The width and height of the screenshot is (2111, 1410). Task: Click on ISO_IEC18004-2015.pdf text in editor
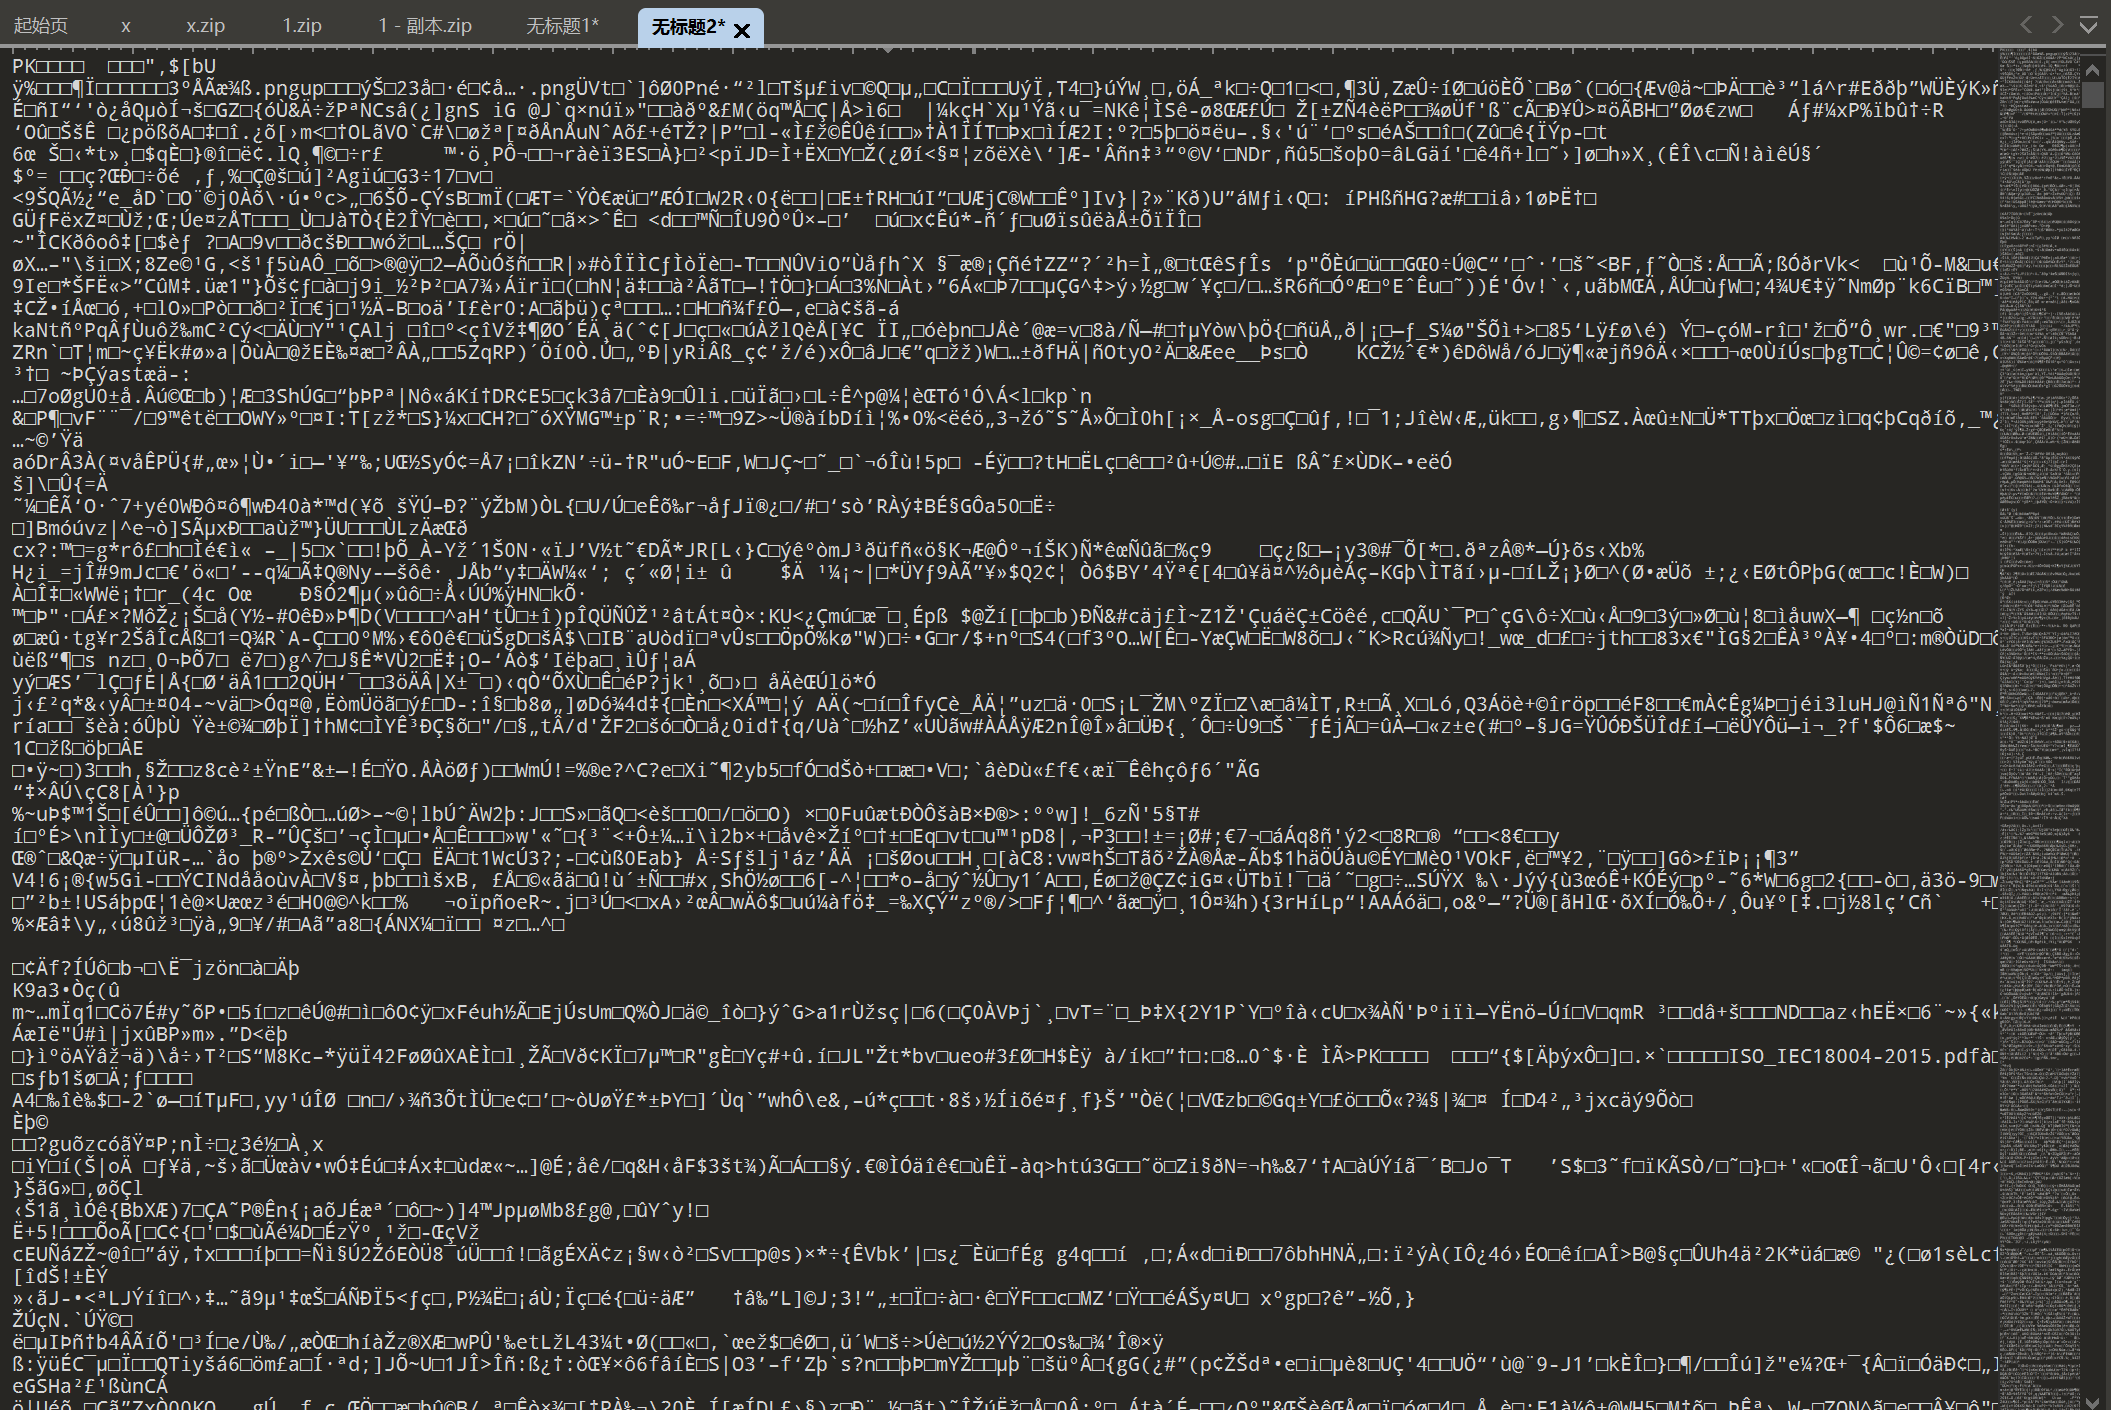pos(1848,1056)
